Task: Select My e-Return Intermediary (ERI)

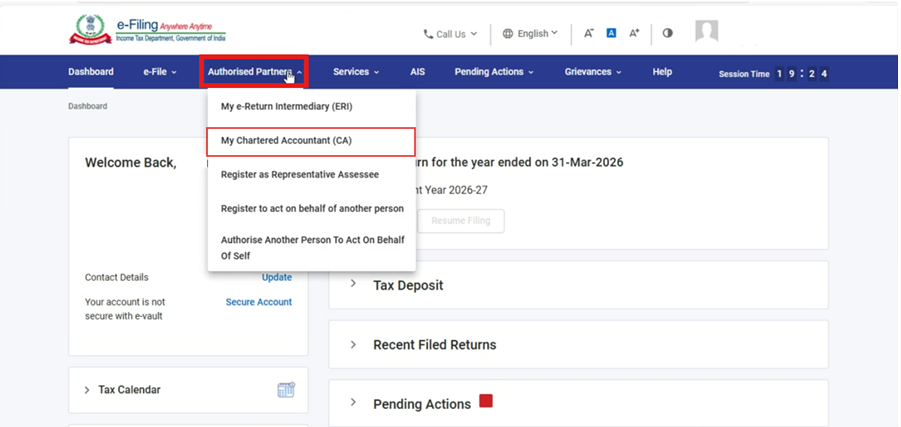Action: 286,106
